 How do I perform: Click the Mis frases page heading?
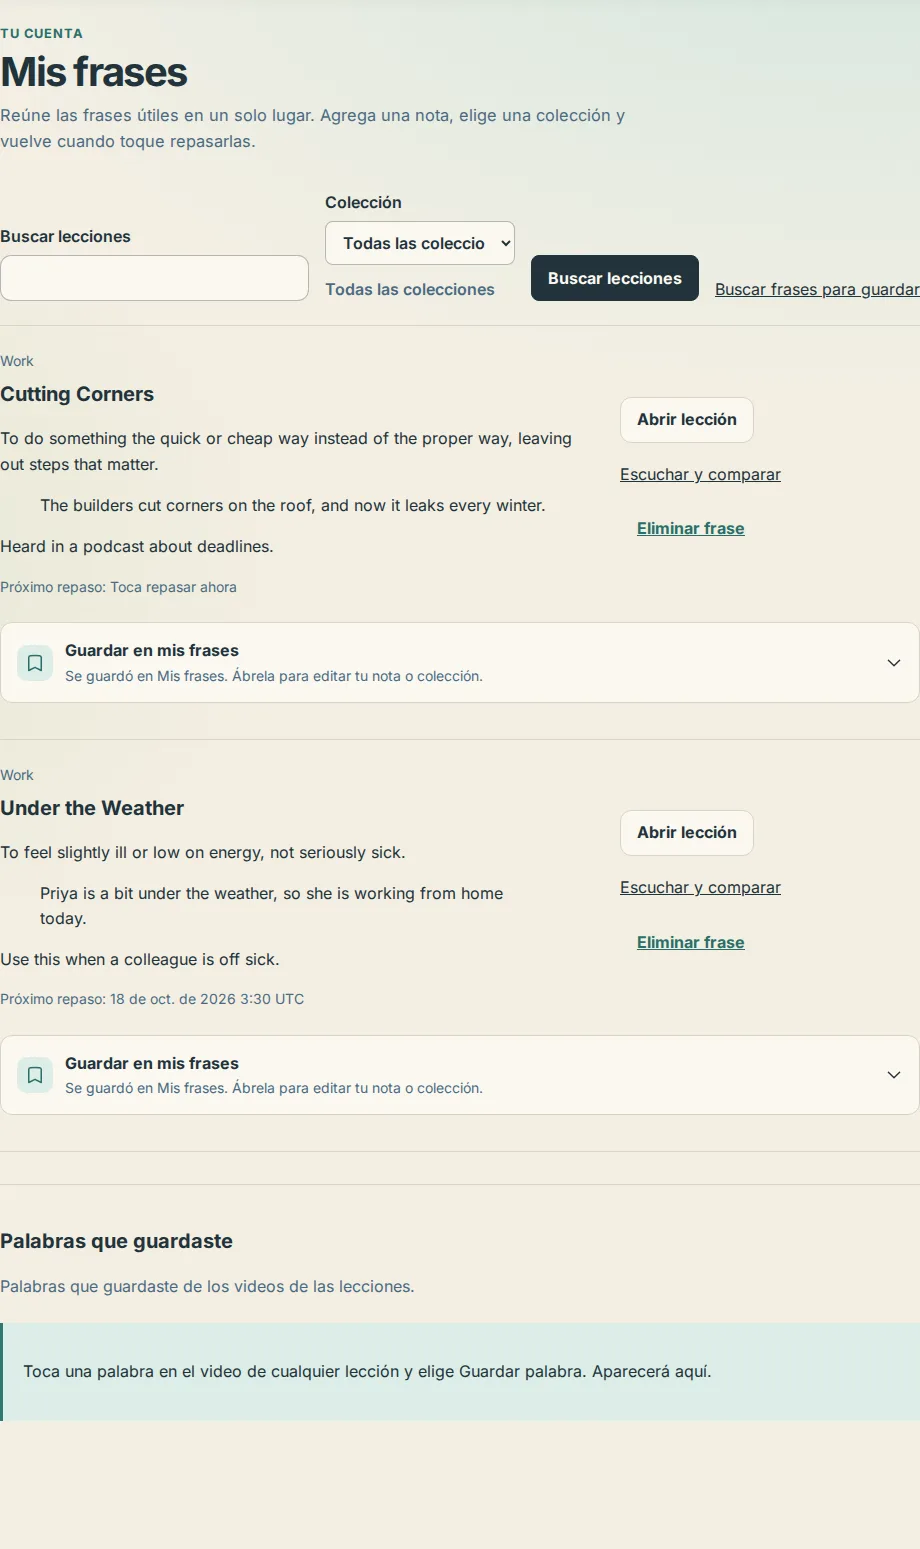tap(94, 72)
